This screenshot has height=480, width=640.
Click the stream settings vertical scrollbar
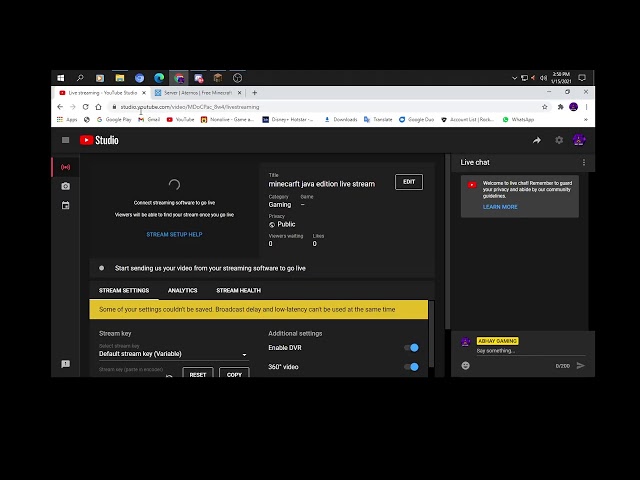[x=431, y=334]
